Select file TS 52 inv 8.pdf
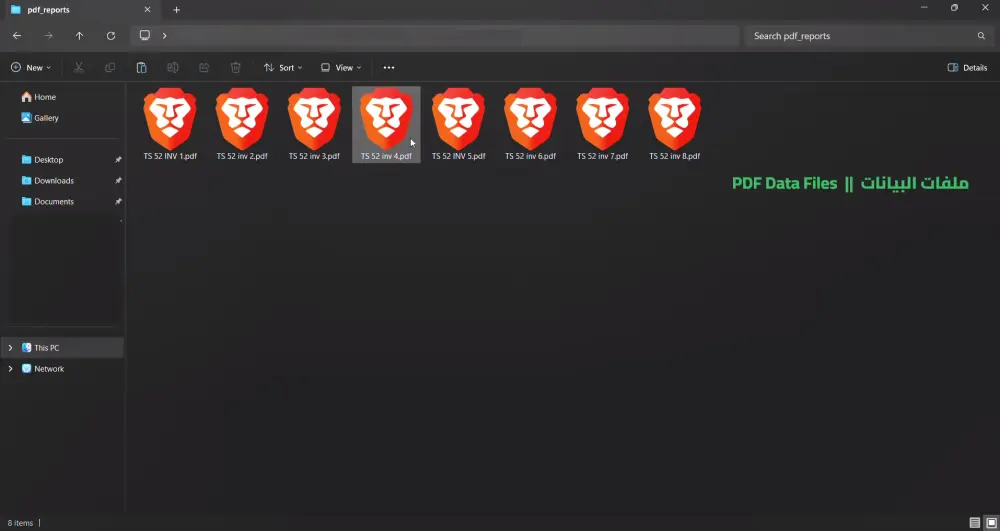Screen dimensions: 1000x531 click(675, 124)
